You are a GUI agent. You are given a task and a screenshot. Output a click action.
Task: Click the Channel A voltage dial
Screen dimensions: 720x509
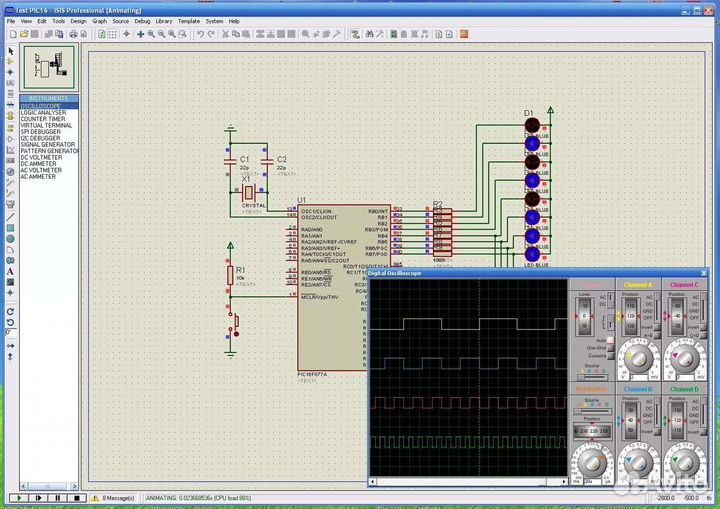[x=638, y=359]
